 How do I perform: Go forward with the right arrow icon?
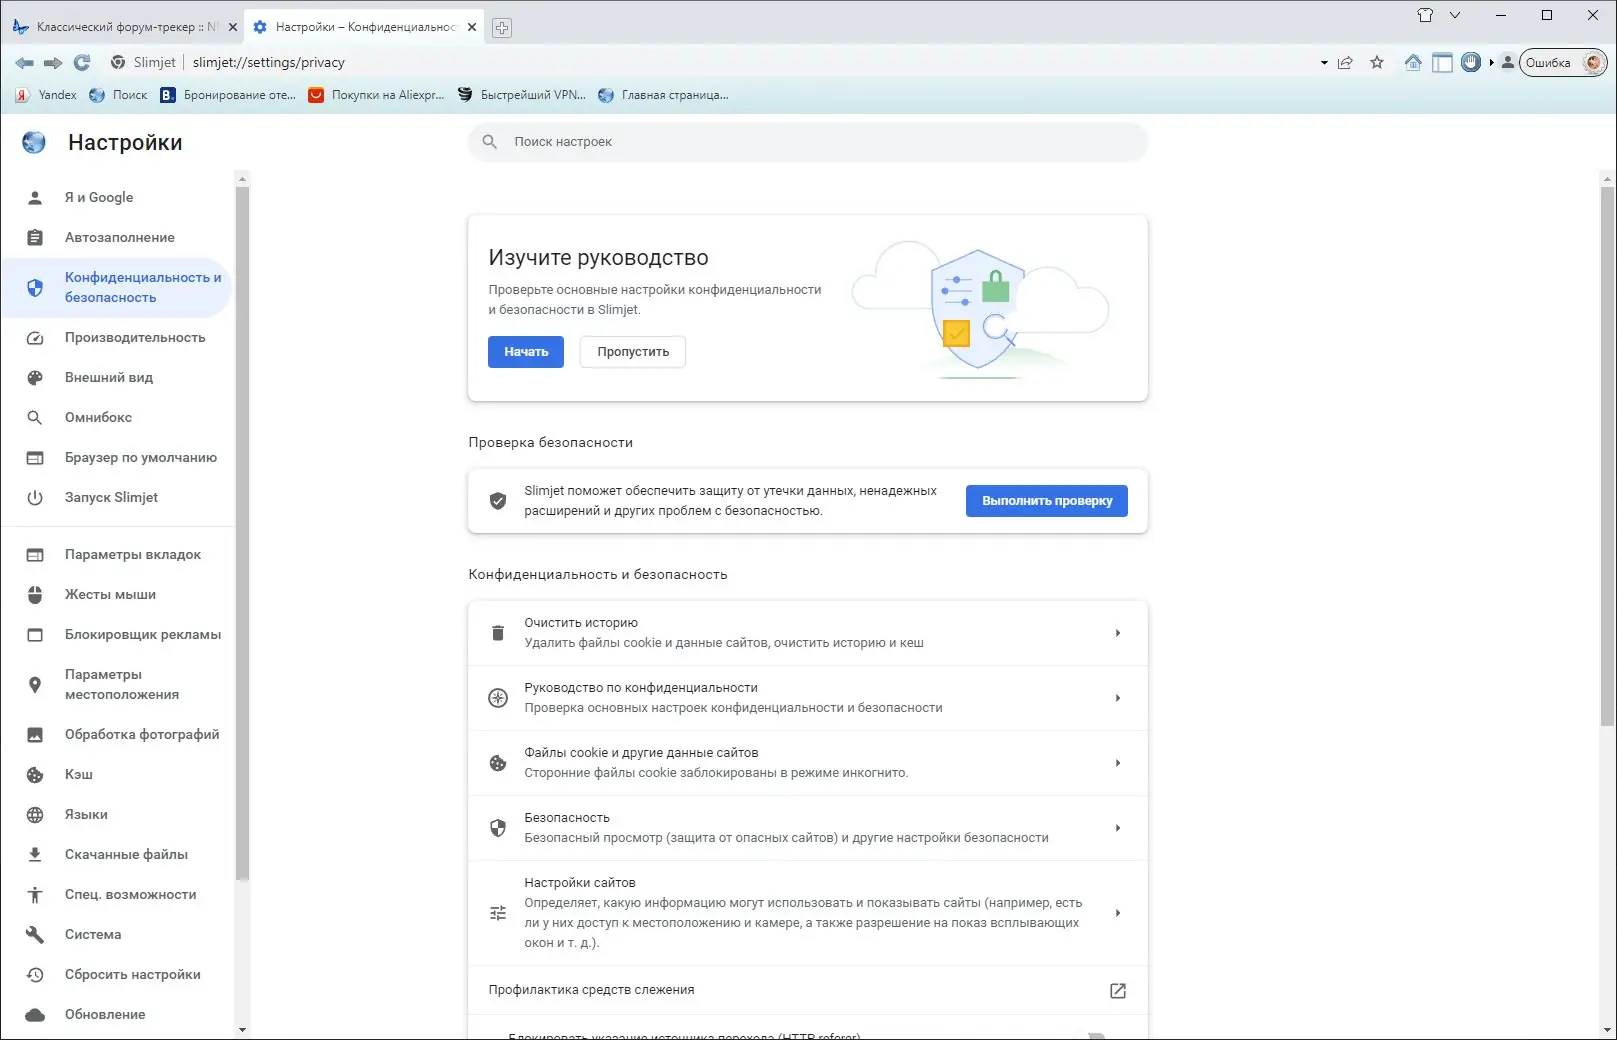click(x=53, y=62)
